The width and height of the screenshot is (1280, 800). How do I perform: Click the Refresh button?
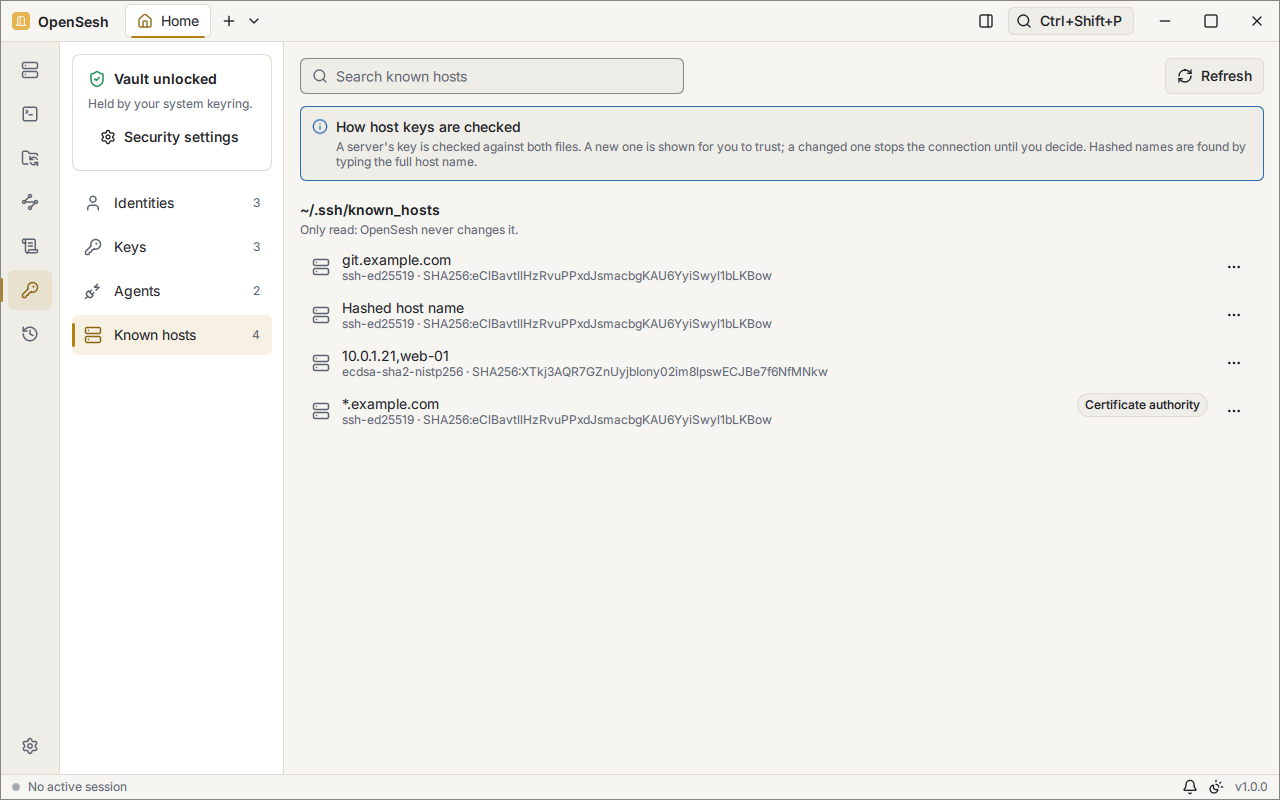pos(1214,76)
